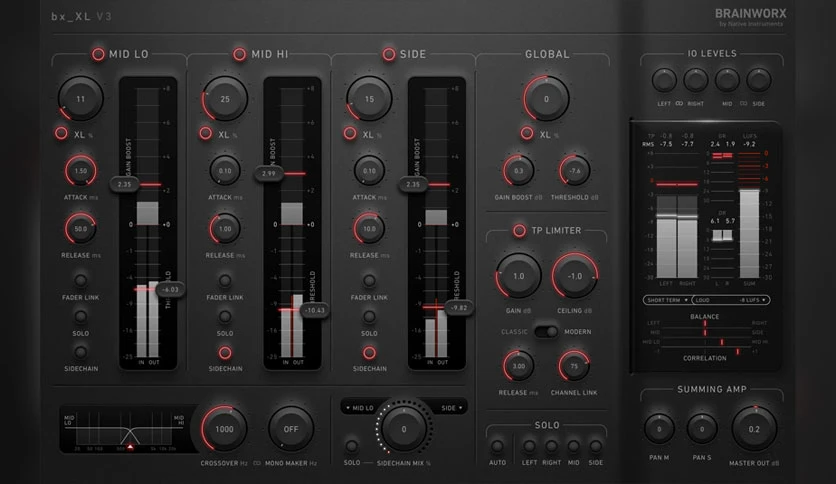Click the MID LO Release knob 50.0

pos(81,229)
